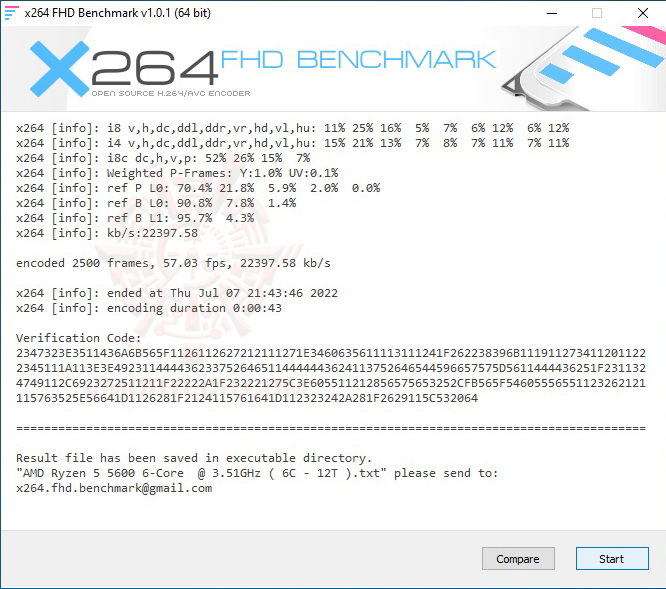Click the Open Source H.264/AVC Encoder subtitle

(x=171, y=93)
